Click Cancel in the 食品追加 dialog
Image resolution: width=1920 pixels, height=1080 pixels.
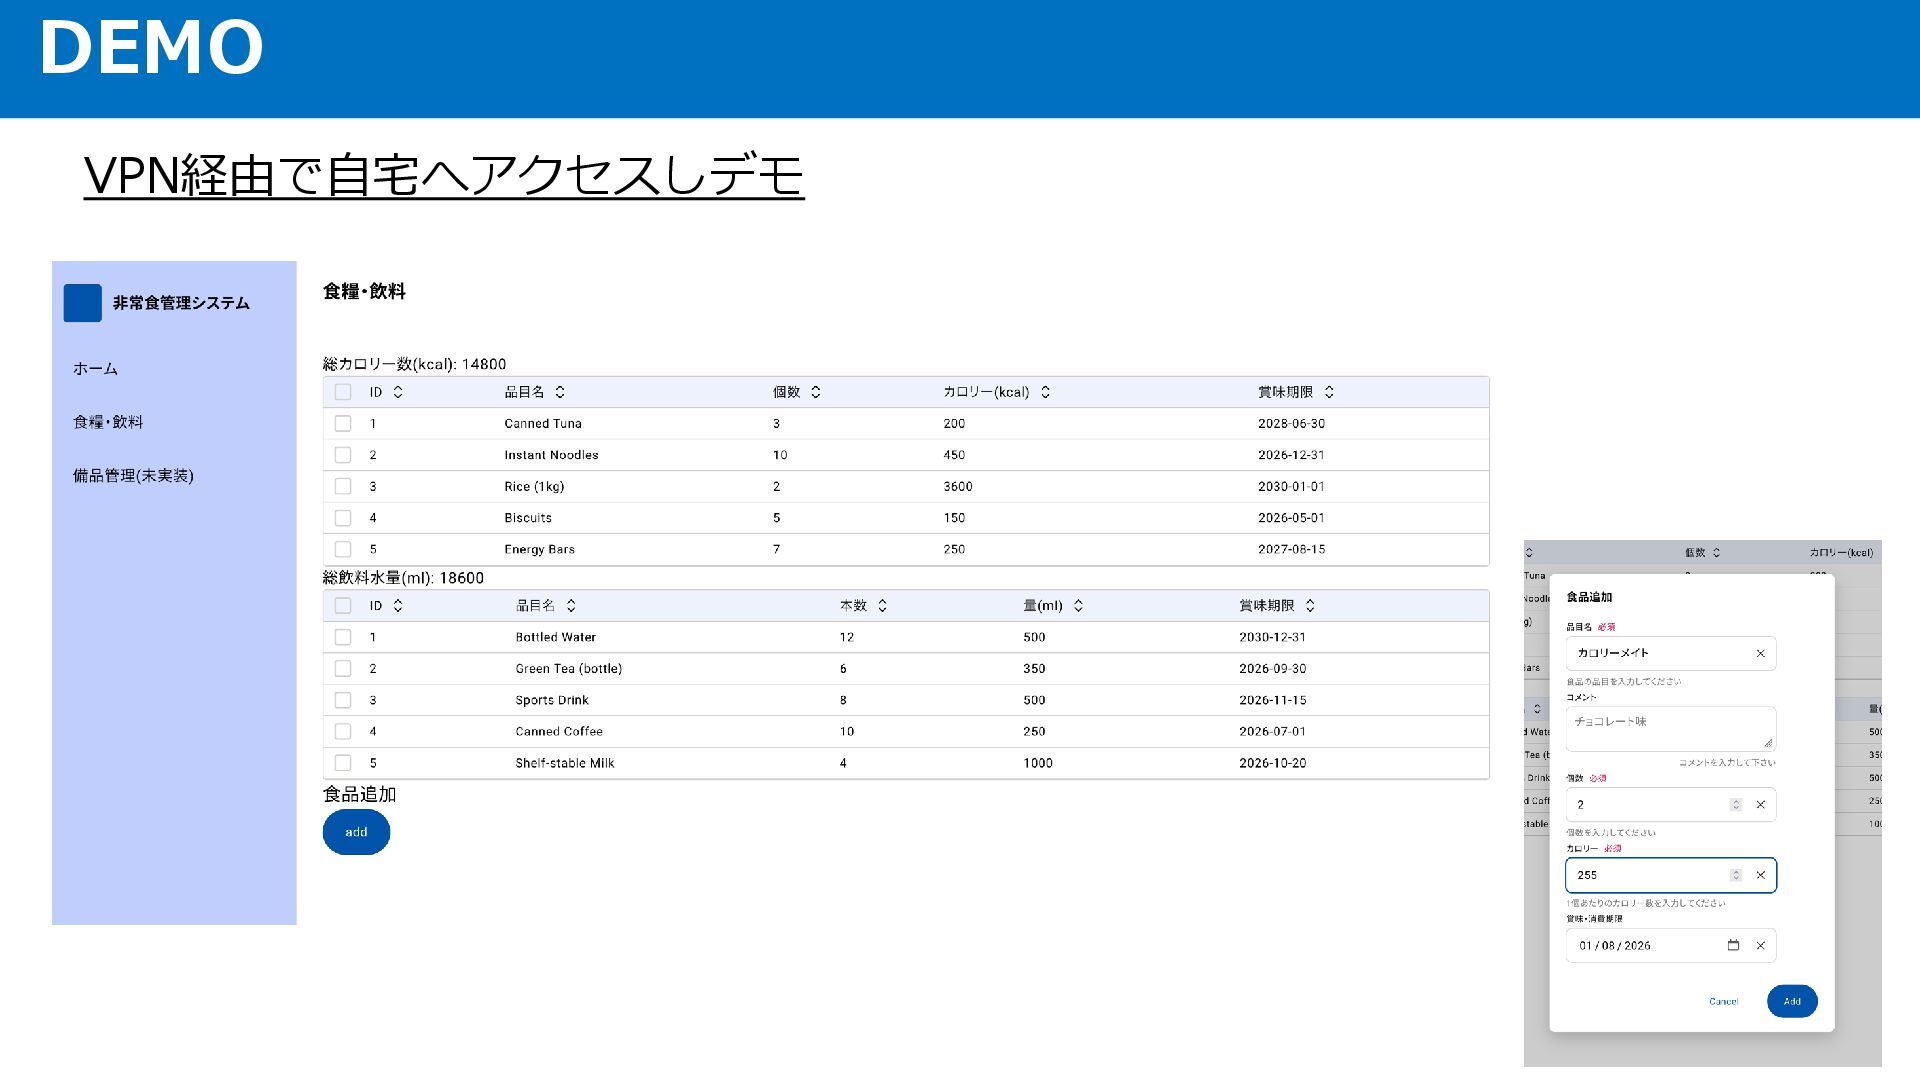click(x=1723, y=1001)
